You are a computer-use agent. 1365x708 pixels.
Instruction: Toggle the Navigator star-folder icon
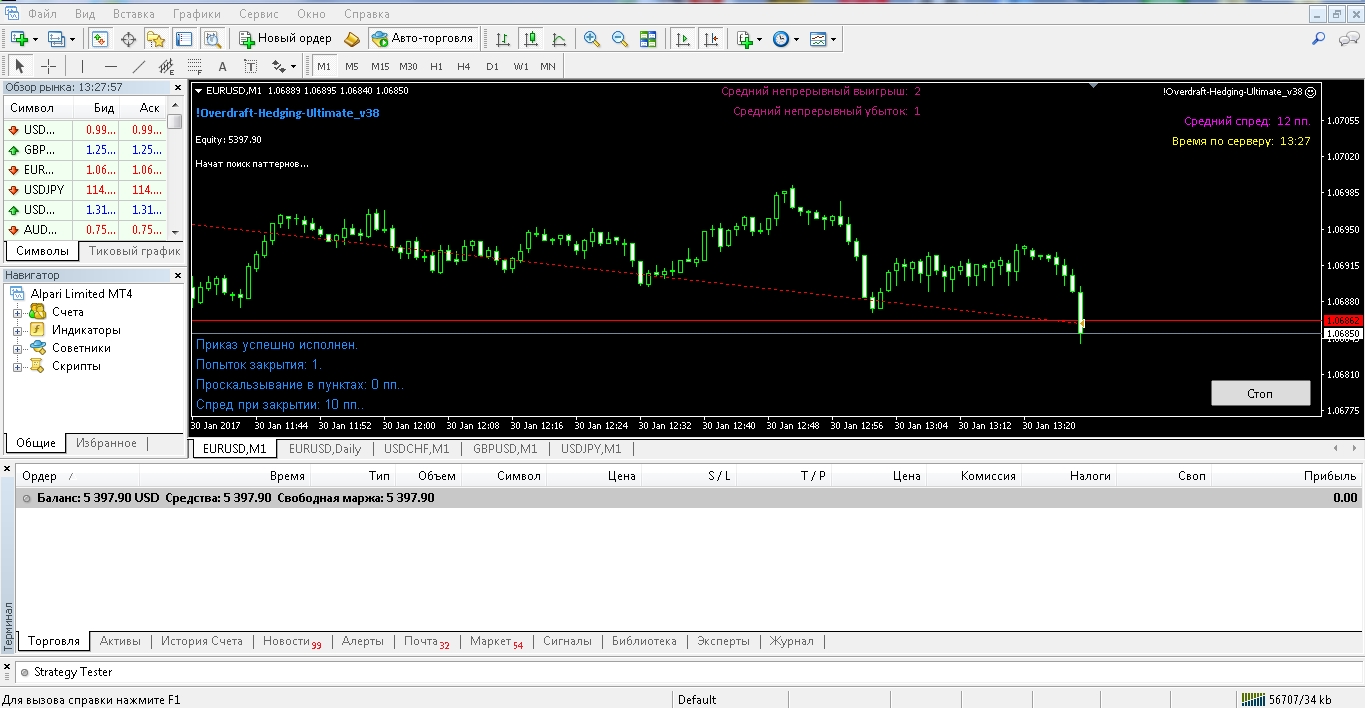click(x=156, y=39)
